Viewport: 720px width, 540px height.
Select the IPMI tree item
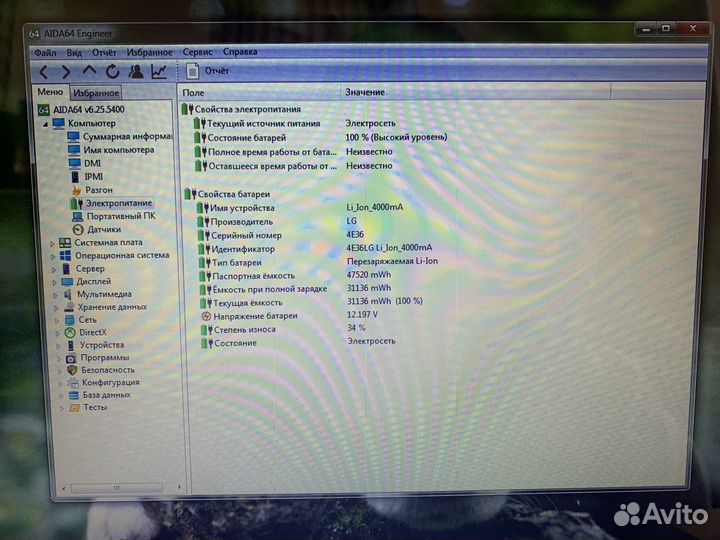tap(94, 176)
